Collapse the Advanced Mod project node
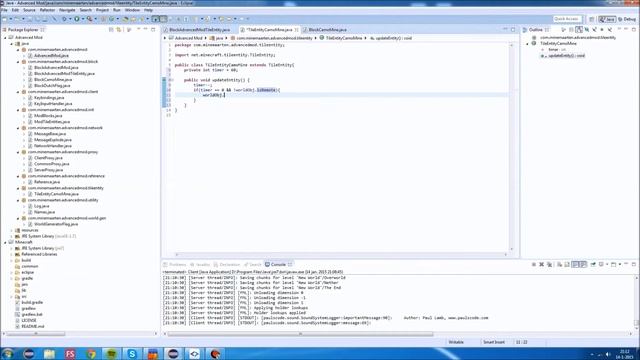The height and width of the screenshot is (360, 640). [x=6, y=38]
